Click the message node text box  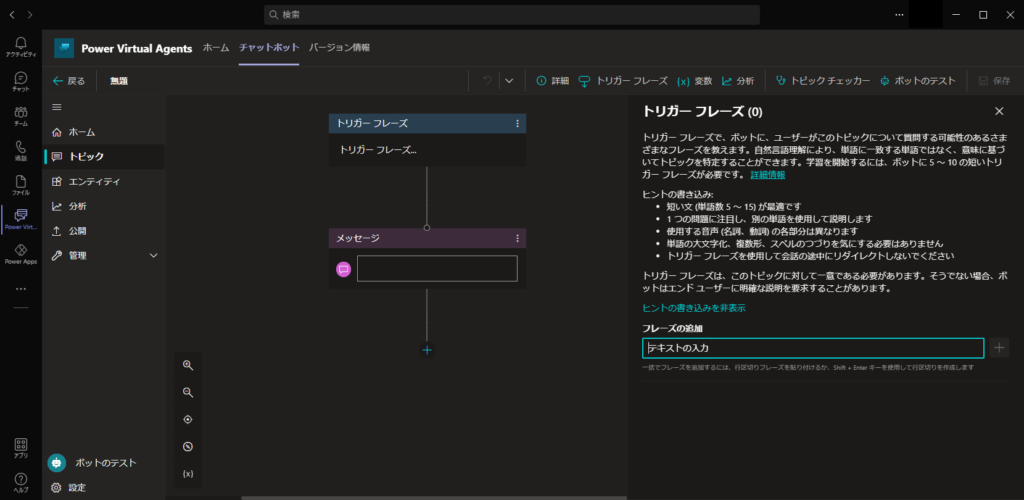(x=437, y=269)
